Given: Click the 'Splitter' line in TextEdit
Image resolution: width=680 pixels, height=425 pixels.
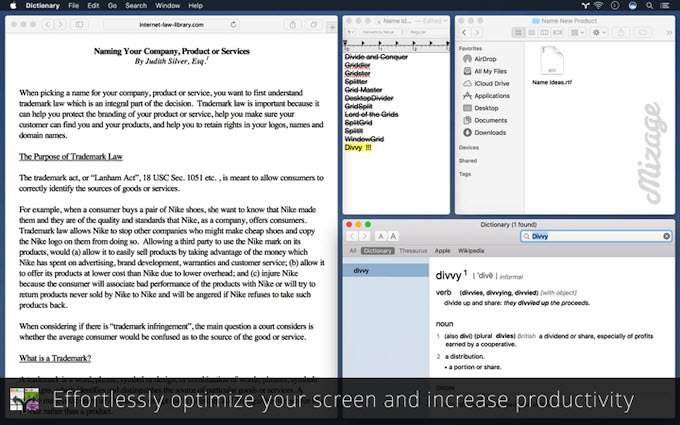Looking at the screenshot, I should pyautogui.click(x=356, y=82).
